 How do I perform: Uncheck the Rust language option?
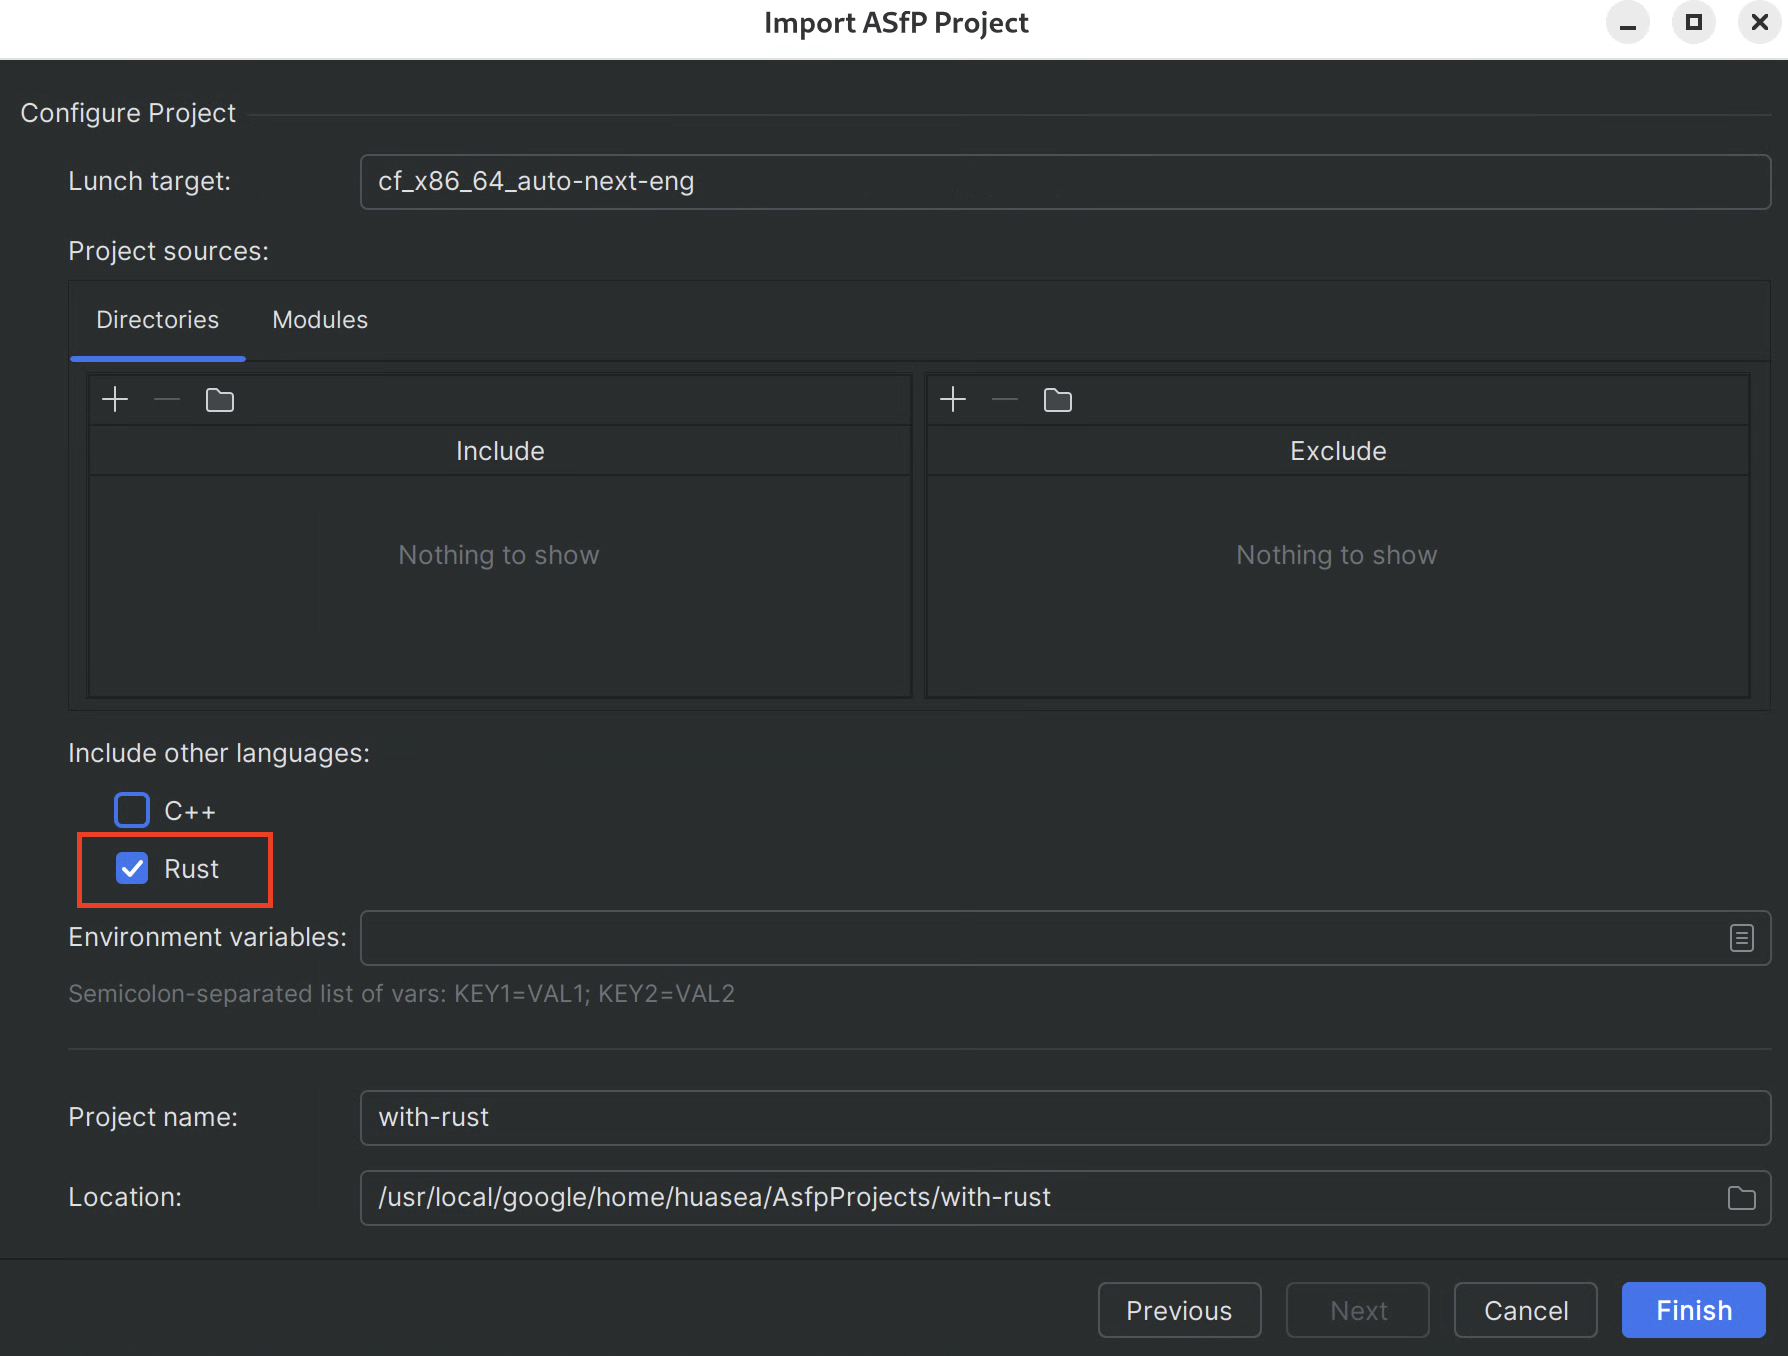pyautogui.click(x=133, y=868)
